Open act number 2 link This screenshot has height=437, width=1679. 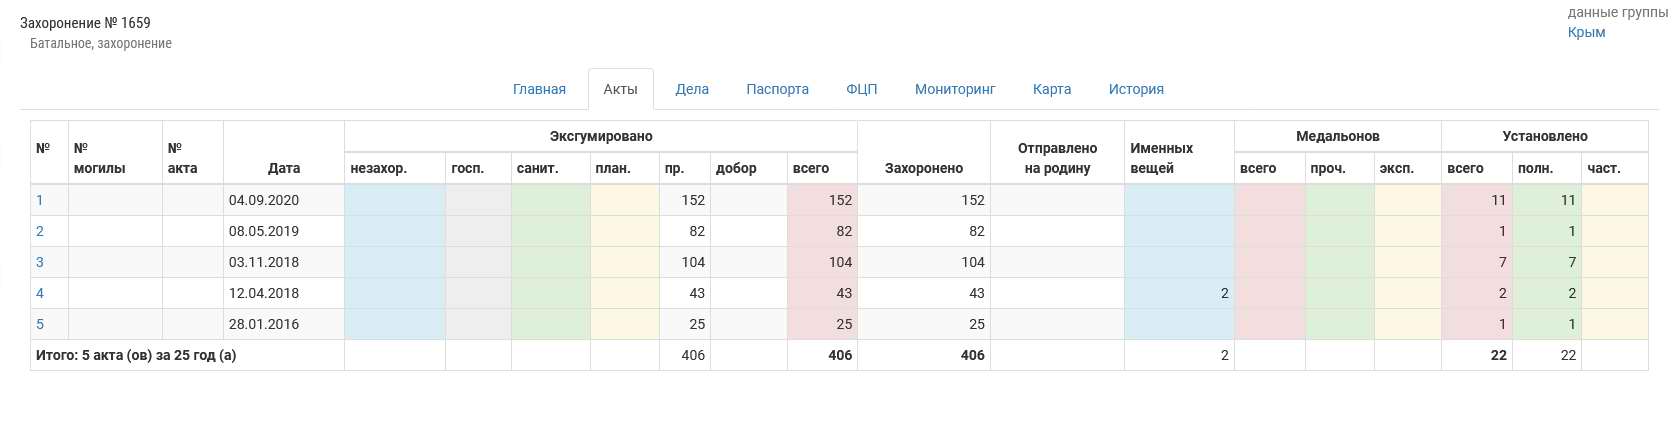click(x=40, y=231)
